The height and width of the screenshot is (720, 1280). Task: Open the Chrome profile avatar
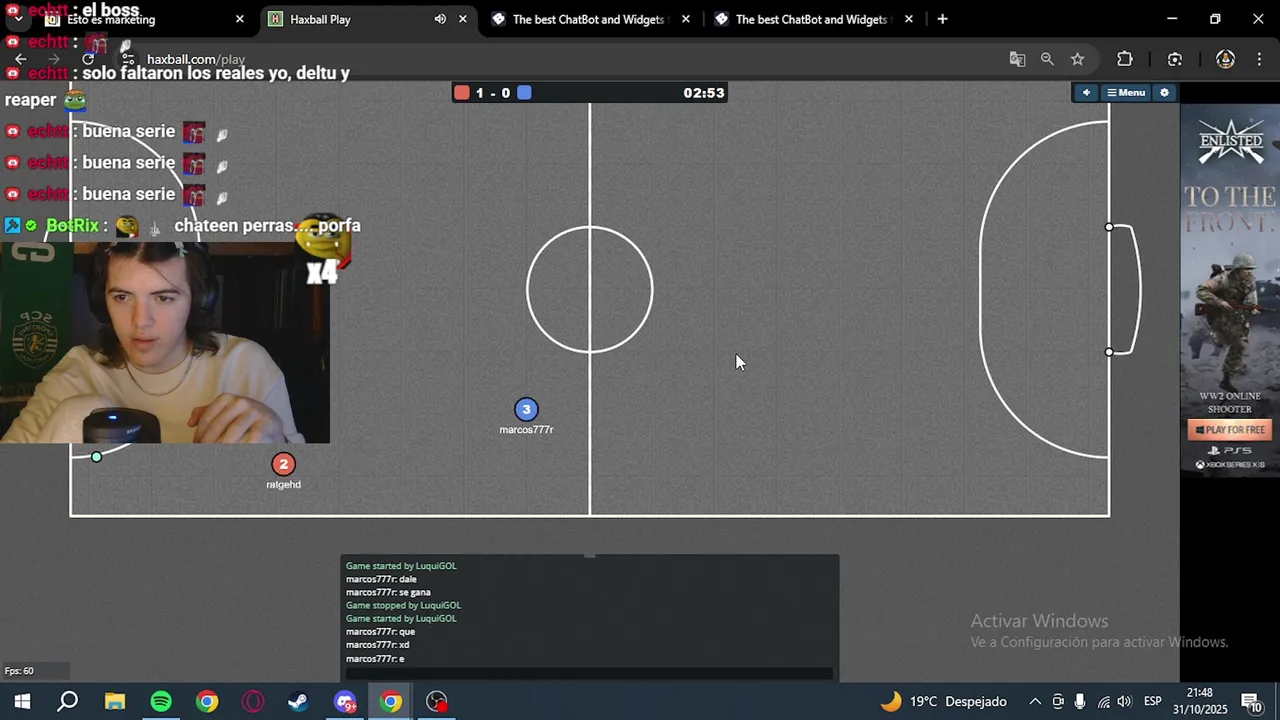click(1225, 59)
